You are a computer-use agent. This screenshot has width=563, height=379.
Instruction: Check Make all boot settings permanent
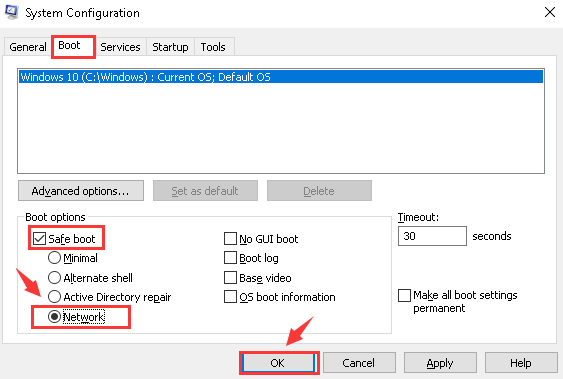coord(404,296)
